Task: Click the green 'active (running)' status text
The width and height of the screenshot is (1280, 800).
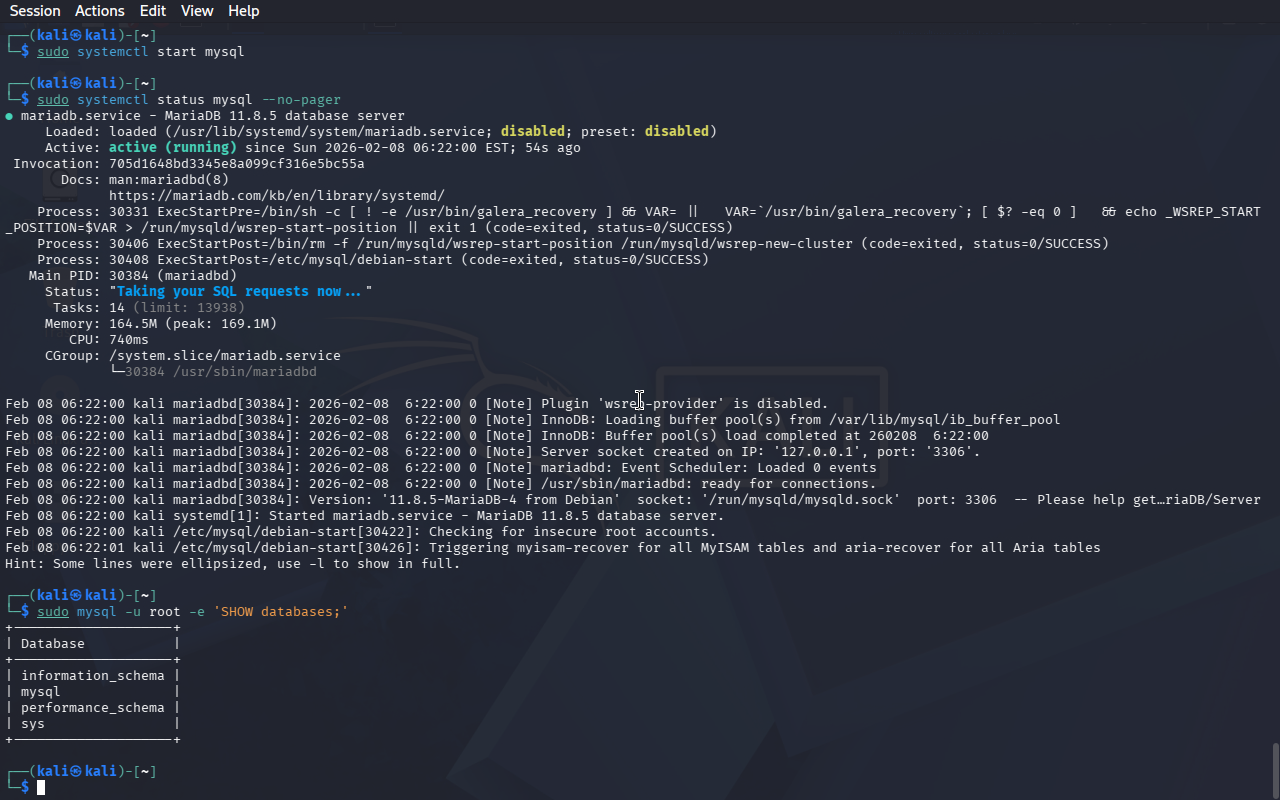Action: [172, 148]
